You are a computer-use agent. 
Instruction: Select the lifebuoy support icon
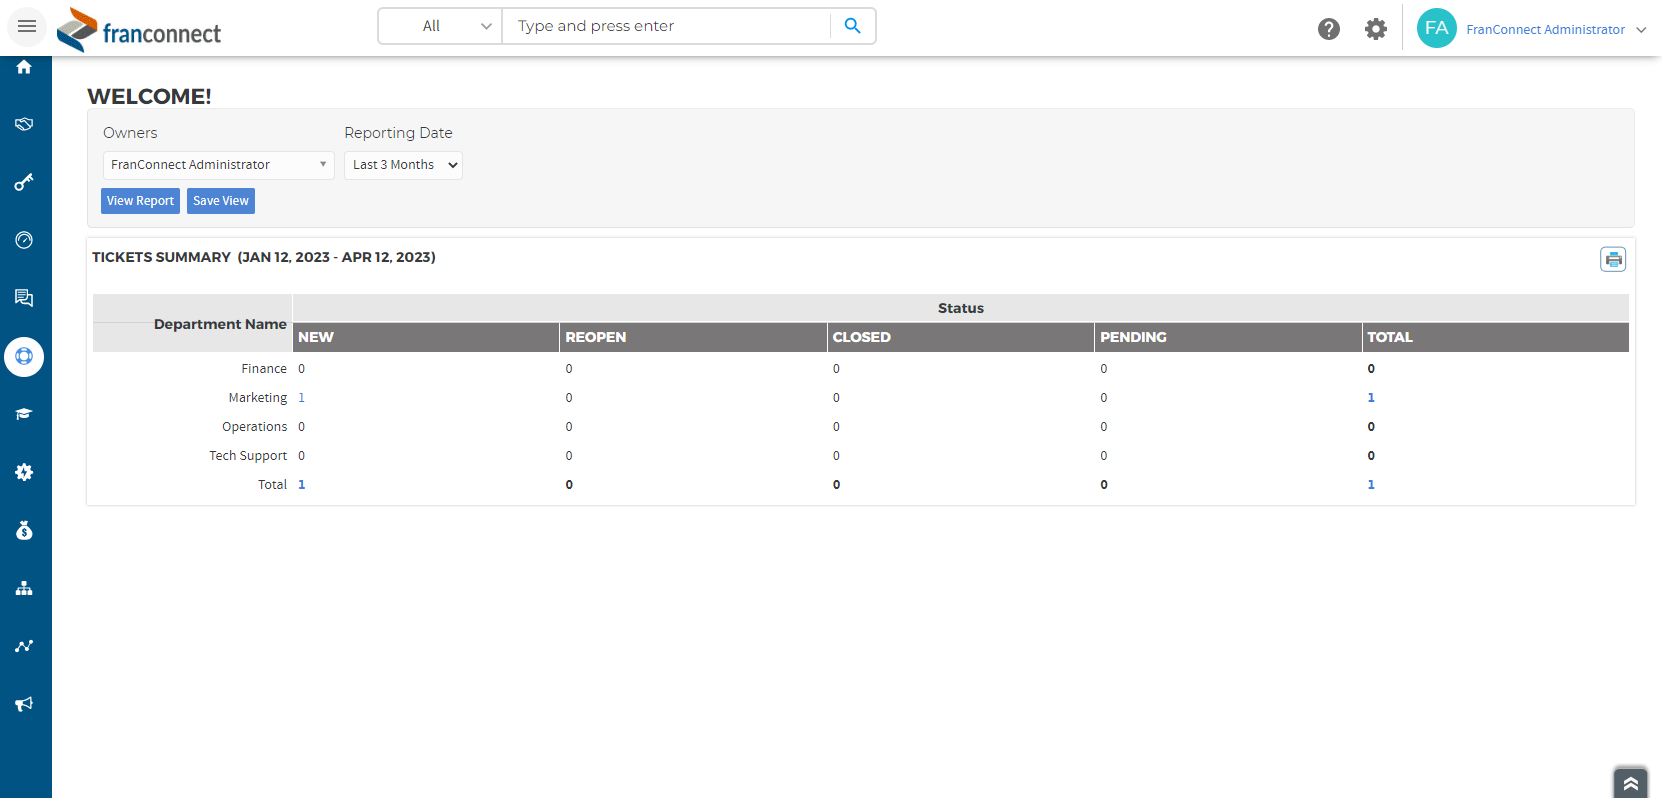click(24, 357)
